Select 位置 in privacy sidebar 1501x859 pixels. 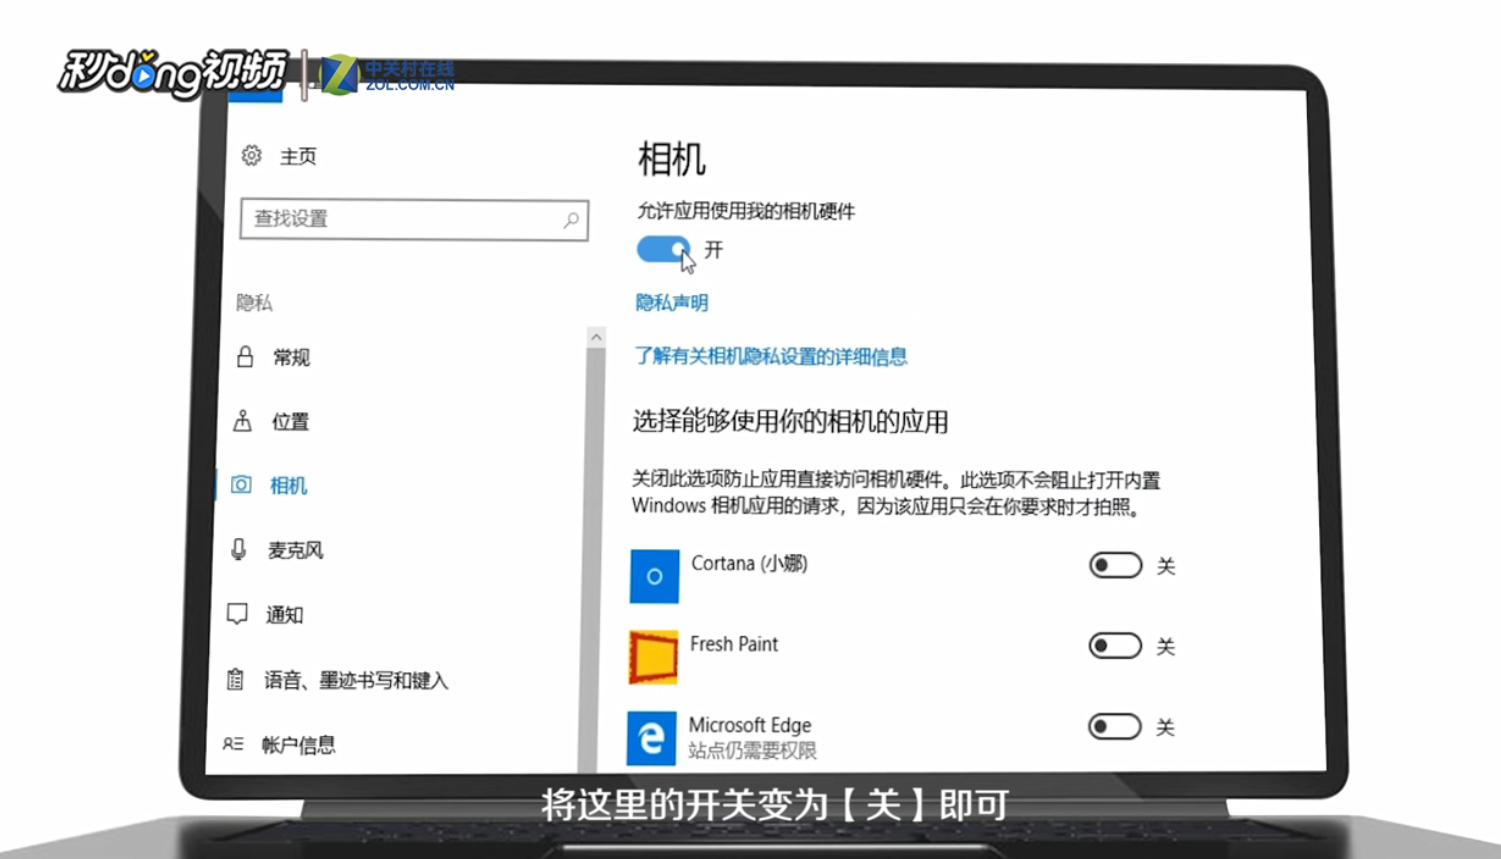coord(290,422)
